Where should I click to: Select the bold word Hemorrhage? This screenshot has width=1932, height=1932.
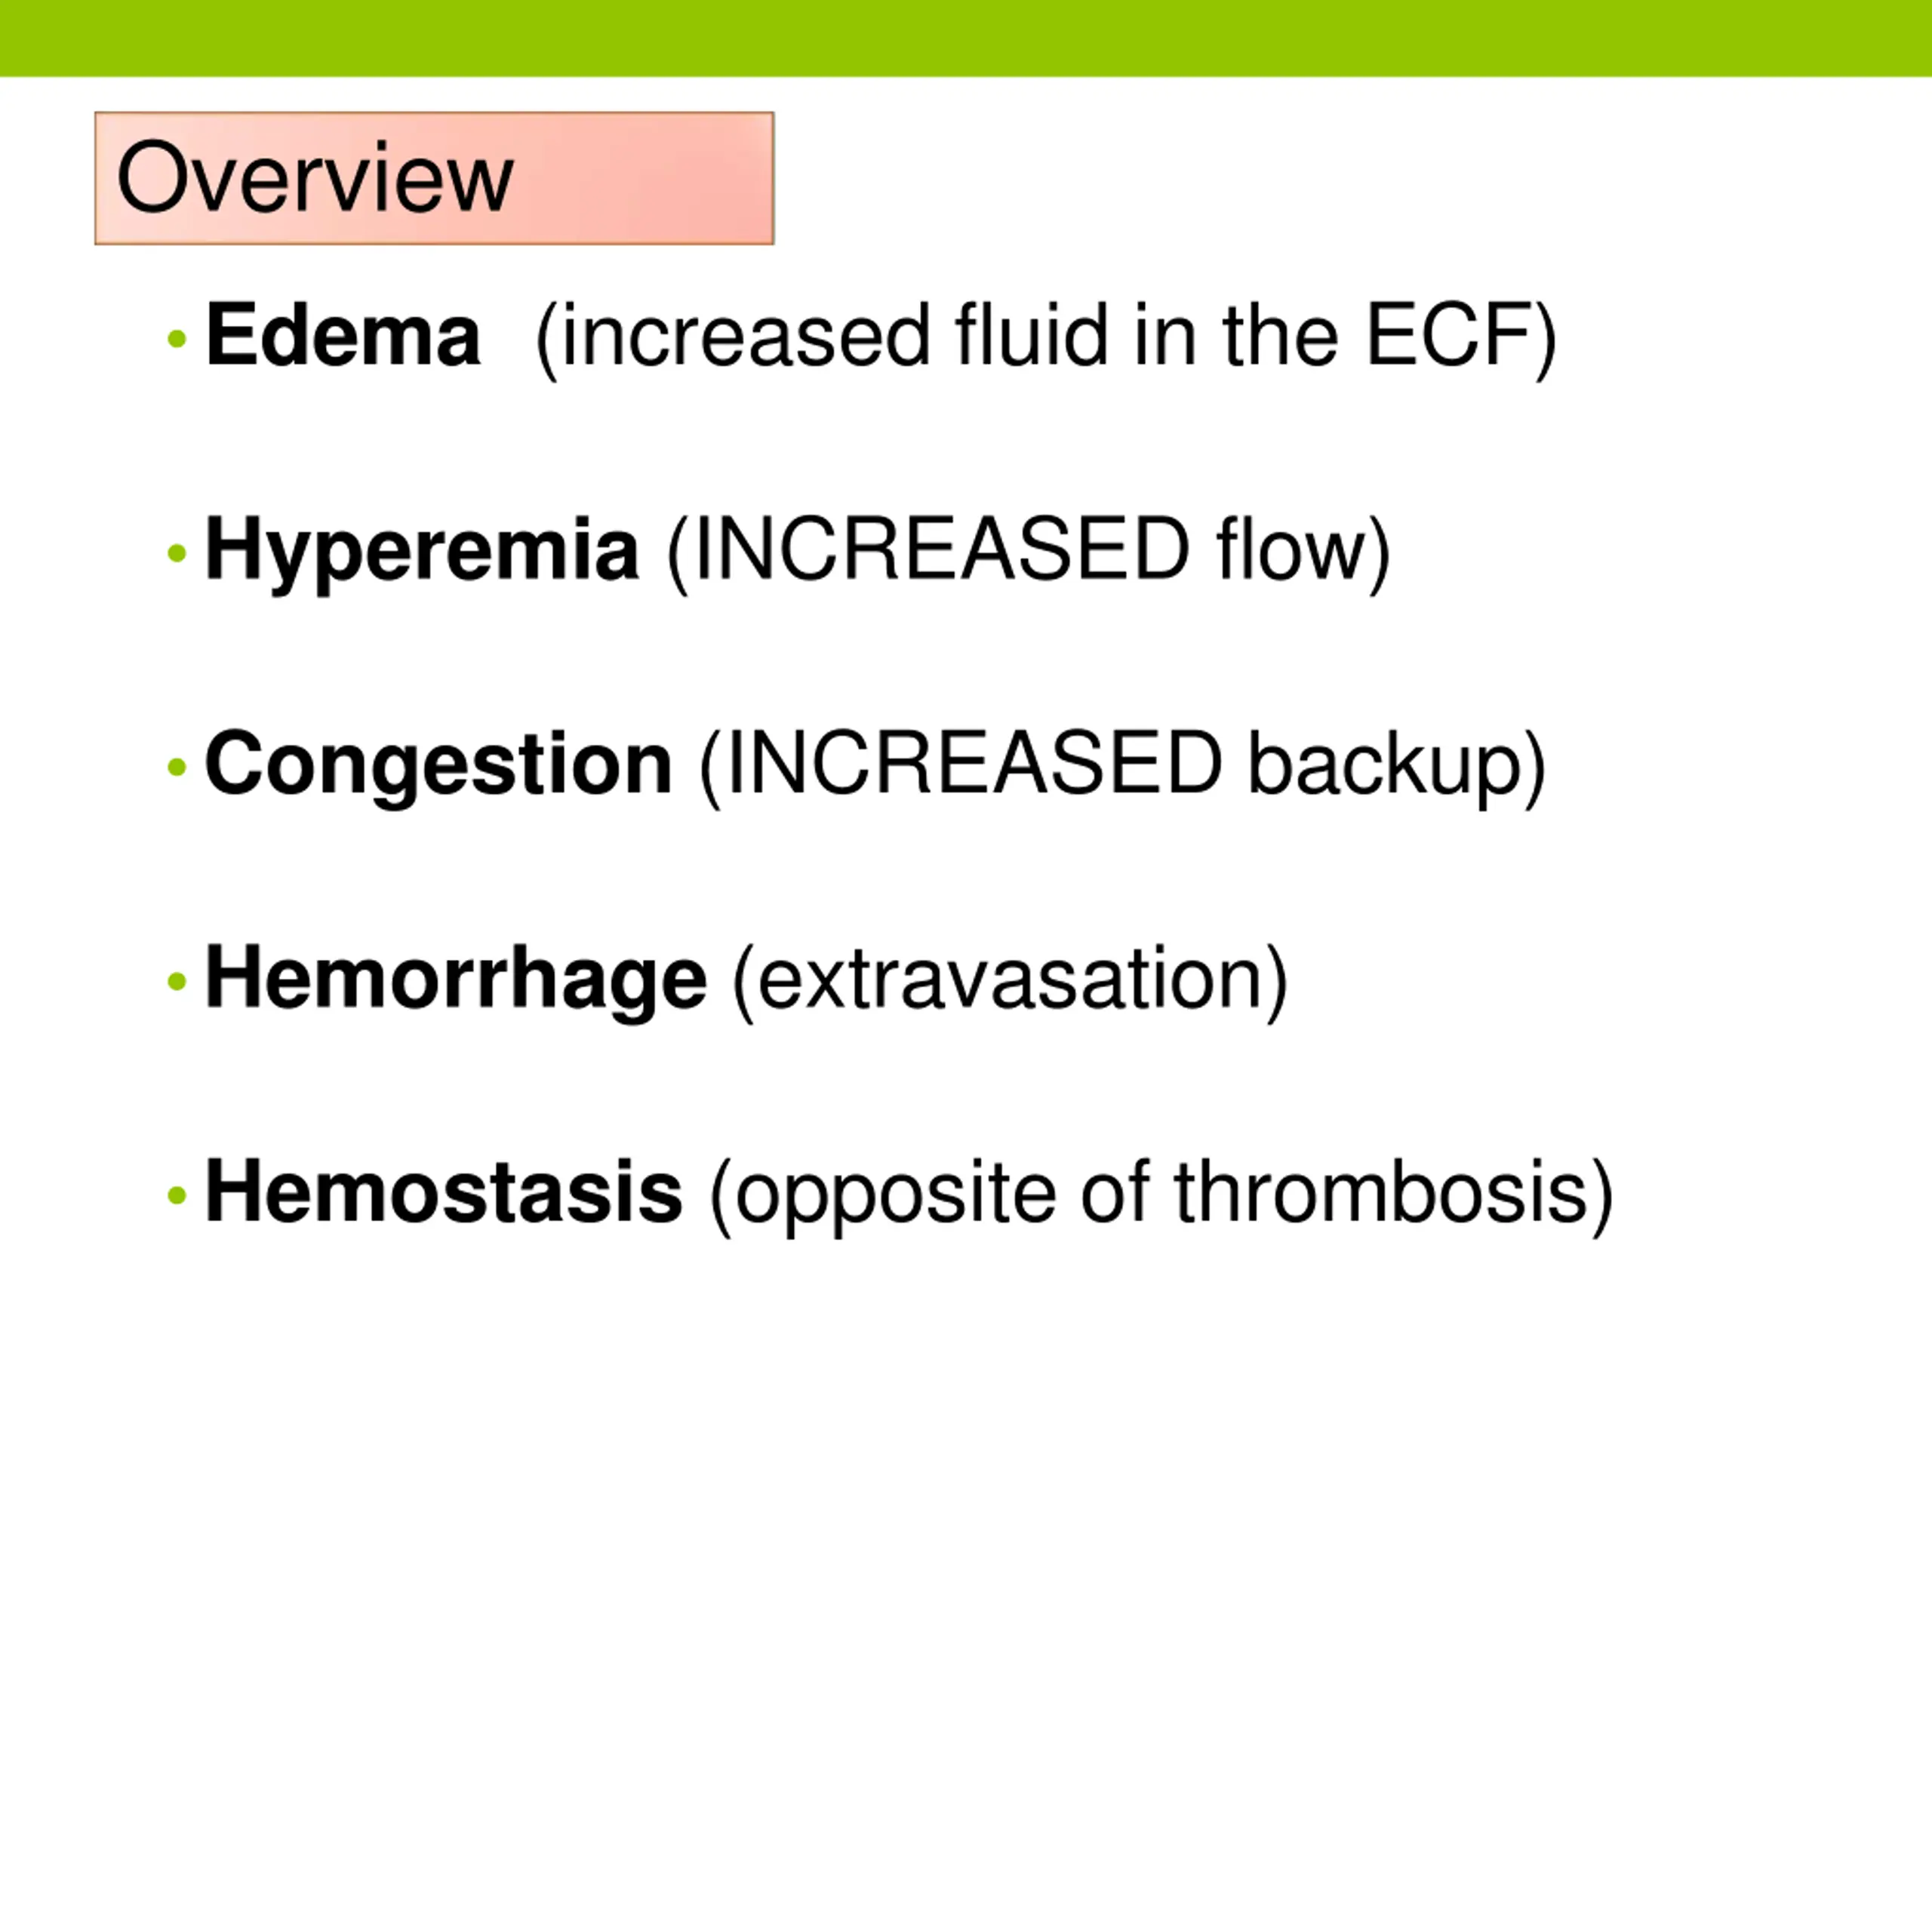[x=456, y=978]
